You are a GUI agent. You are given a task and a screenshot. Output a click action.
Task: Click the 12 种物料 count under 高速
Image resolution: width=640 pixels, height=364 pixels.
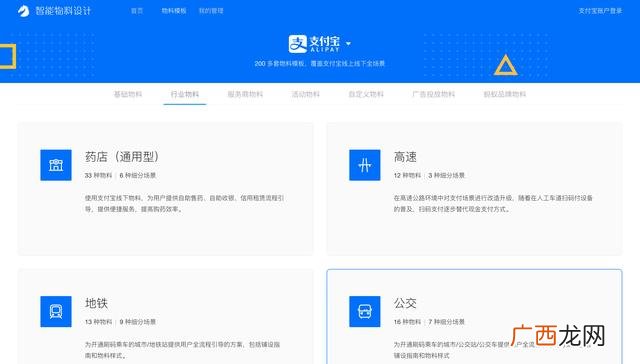click(407, 175)
